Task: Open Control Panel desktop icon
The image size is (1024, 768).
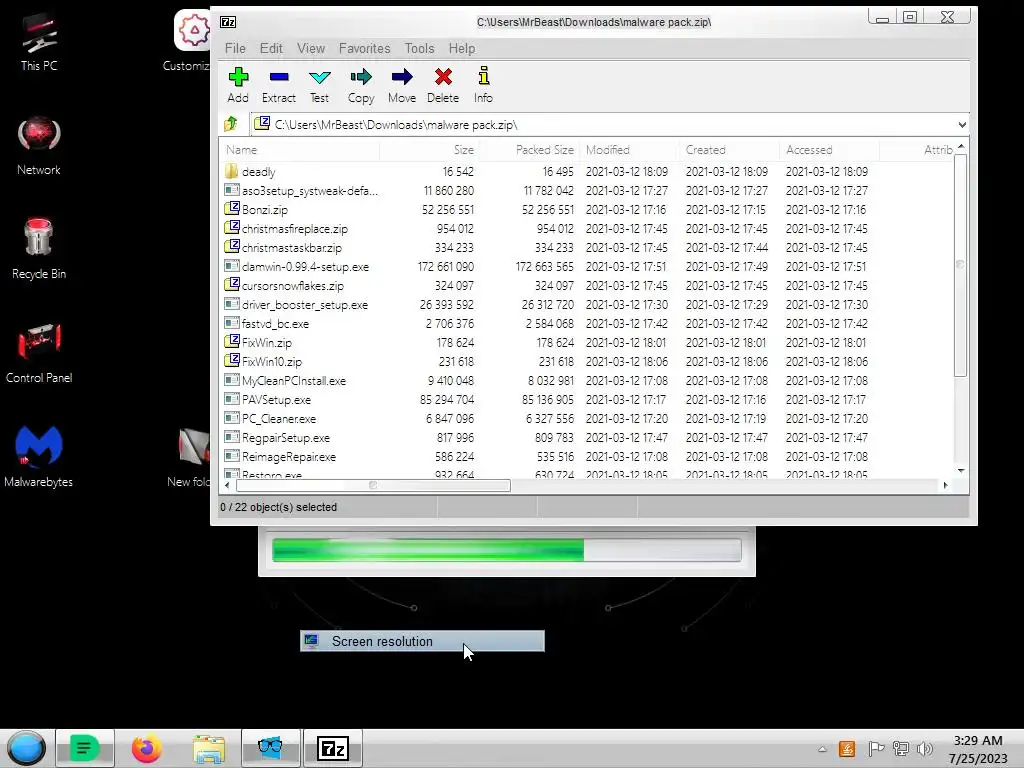Action: tap(39, 353)
